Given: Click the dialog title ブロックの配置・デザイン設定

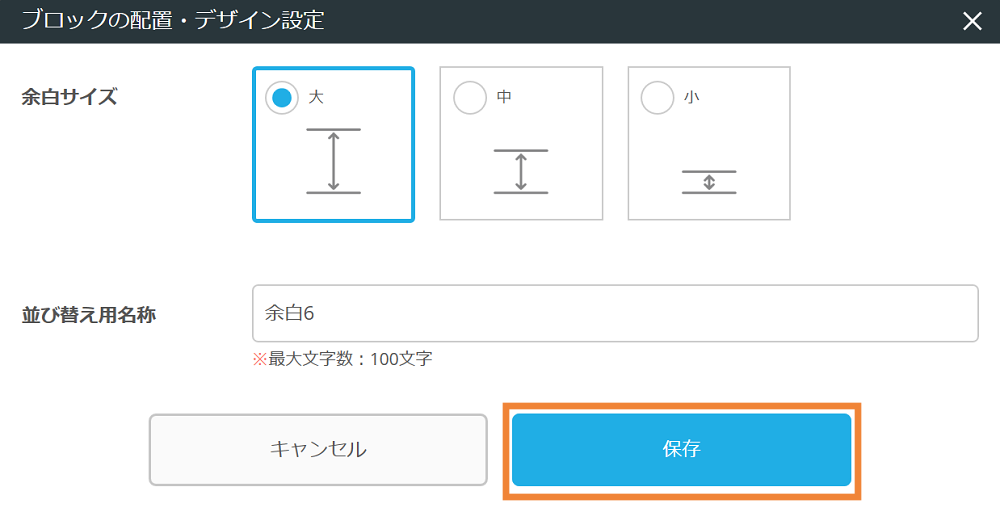Looking at the screenshot, I should click(x=173, y=21).
